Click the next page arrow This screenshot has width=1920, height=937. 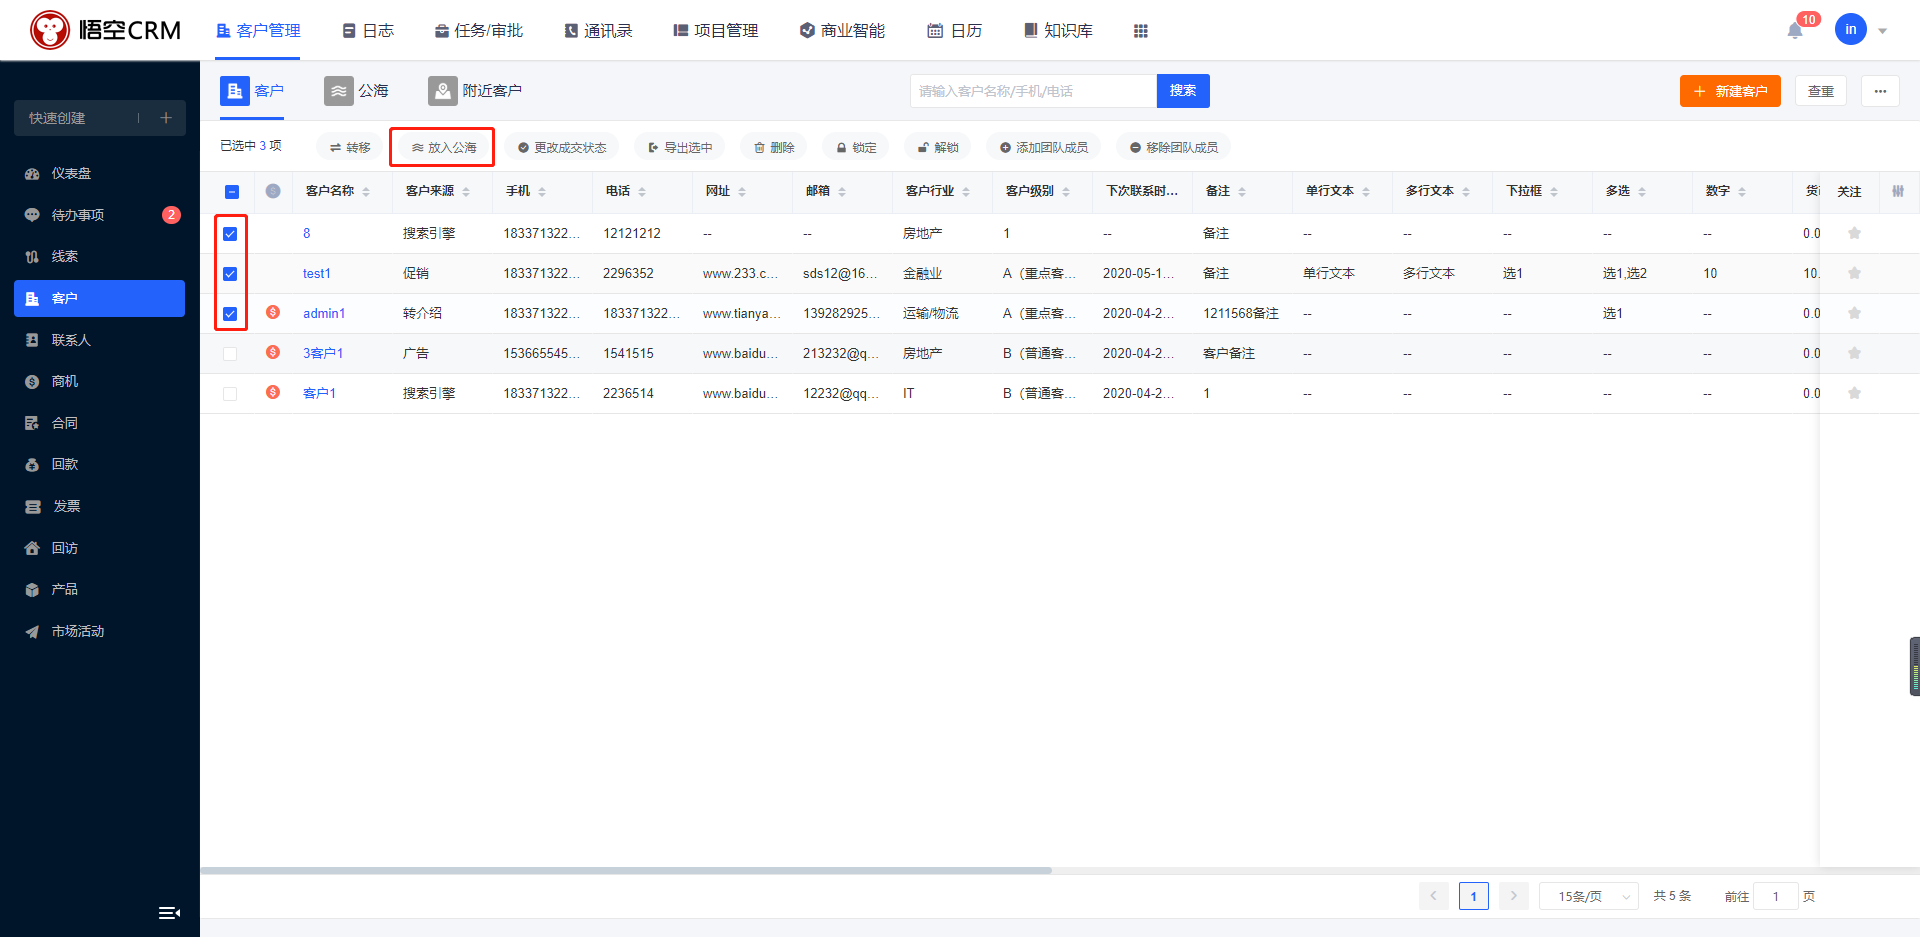tap(1513, 896)
